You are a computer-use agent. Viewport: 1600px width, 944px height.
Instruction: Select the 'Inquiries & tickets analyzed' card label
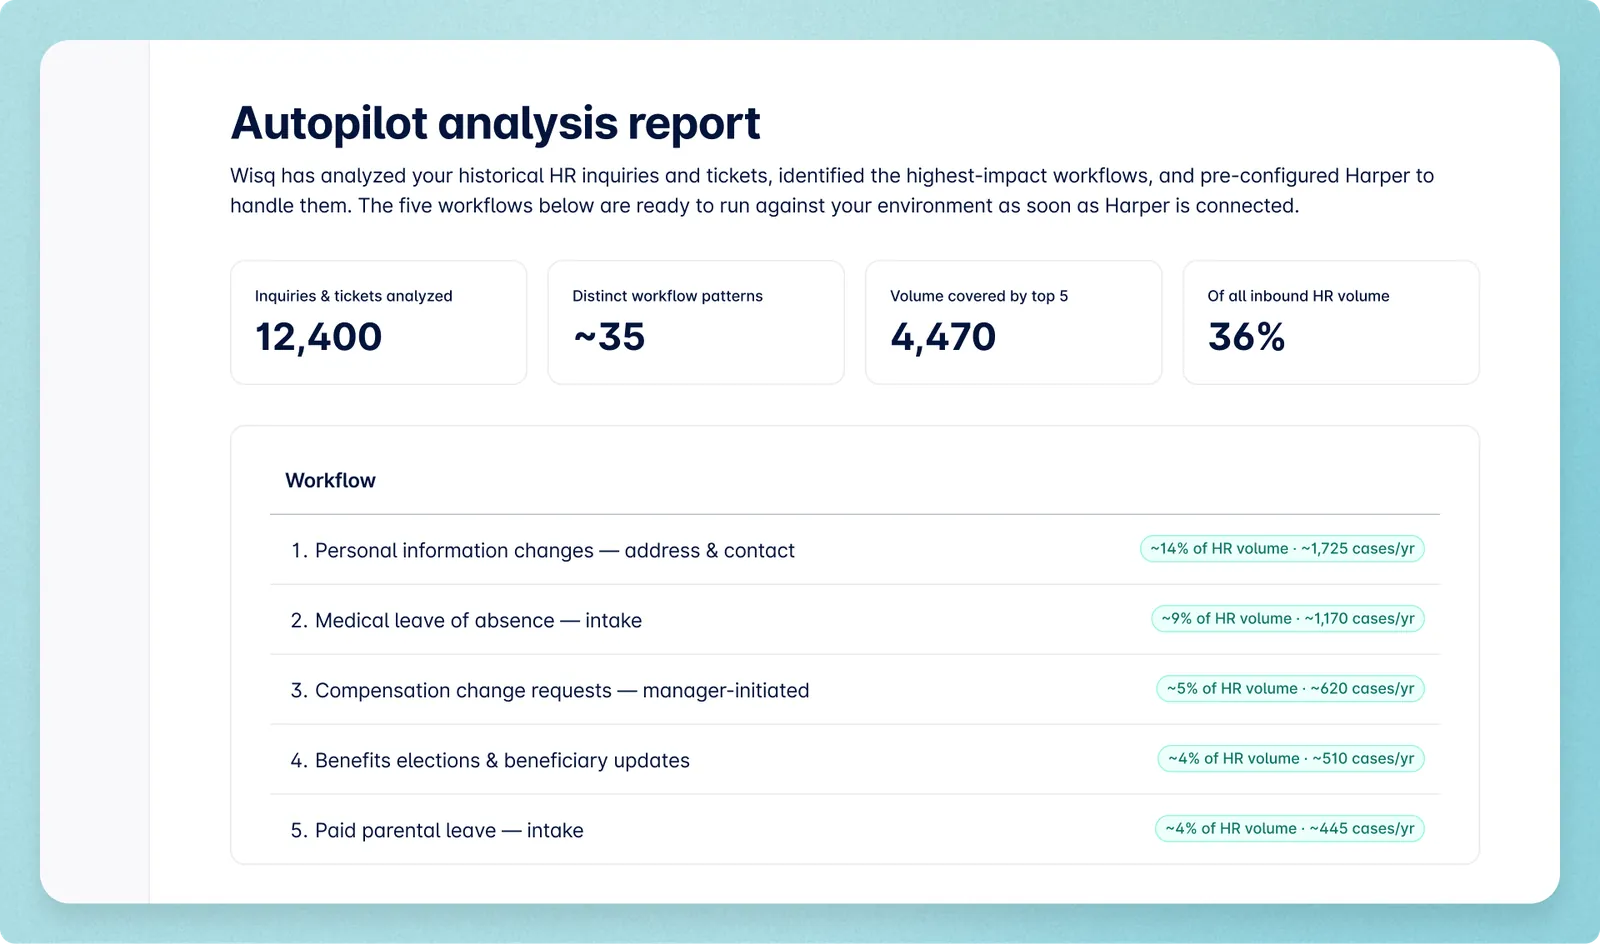click(354, 296)
